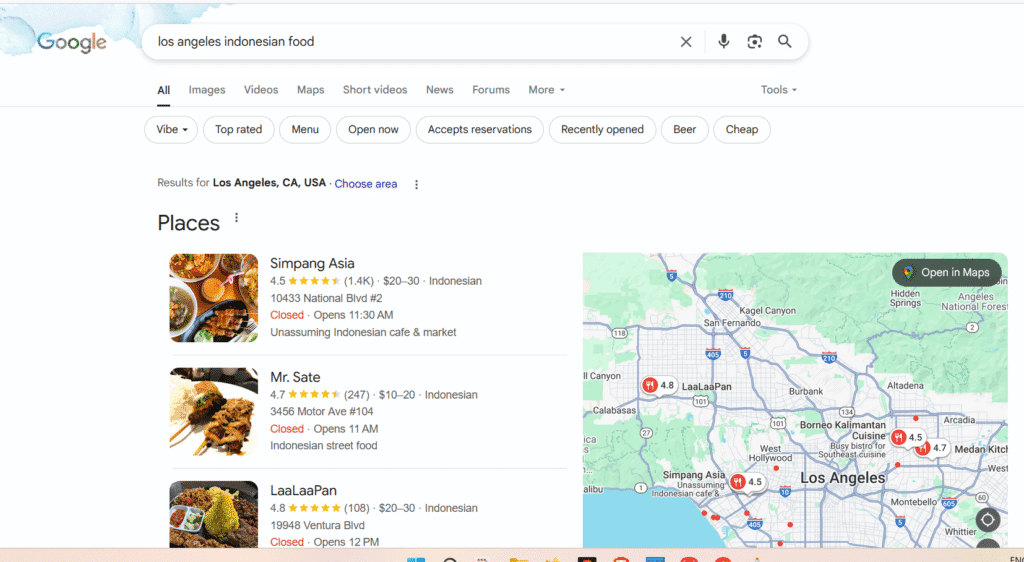Select the Borneo Kalimantan 4.5 map pin

(x=908, y=437)
